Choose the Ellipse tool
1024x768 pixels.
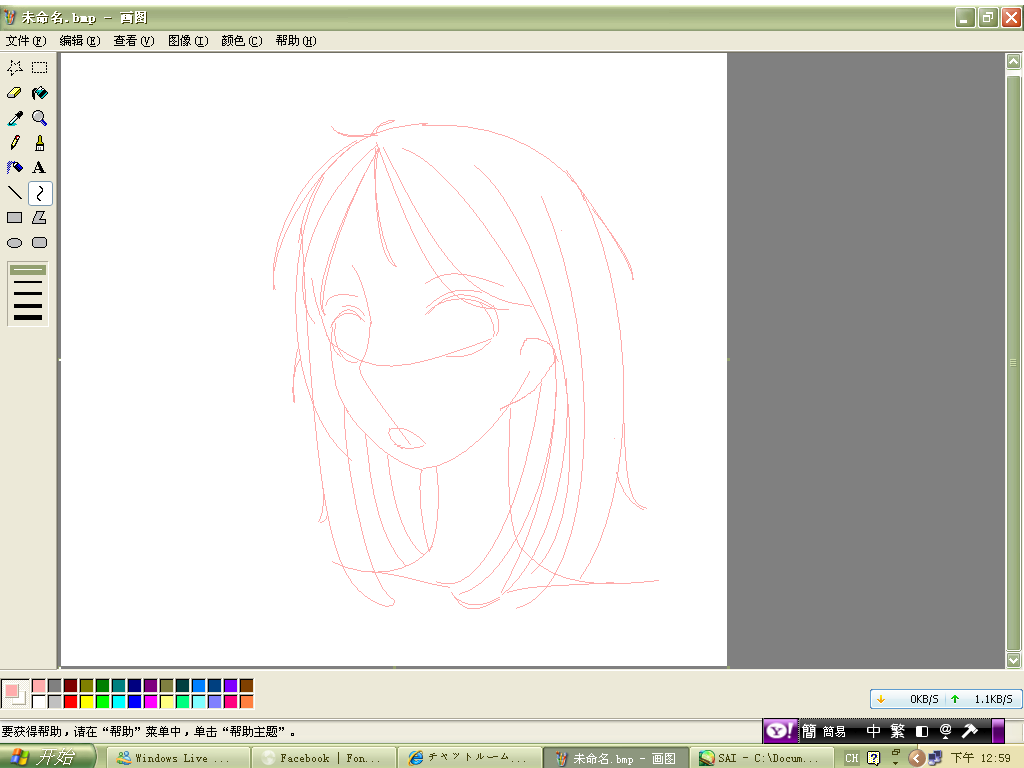(14, 243)
